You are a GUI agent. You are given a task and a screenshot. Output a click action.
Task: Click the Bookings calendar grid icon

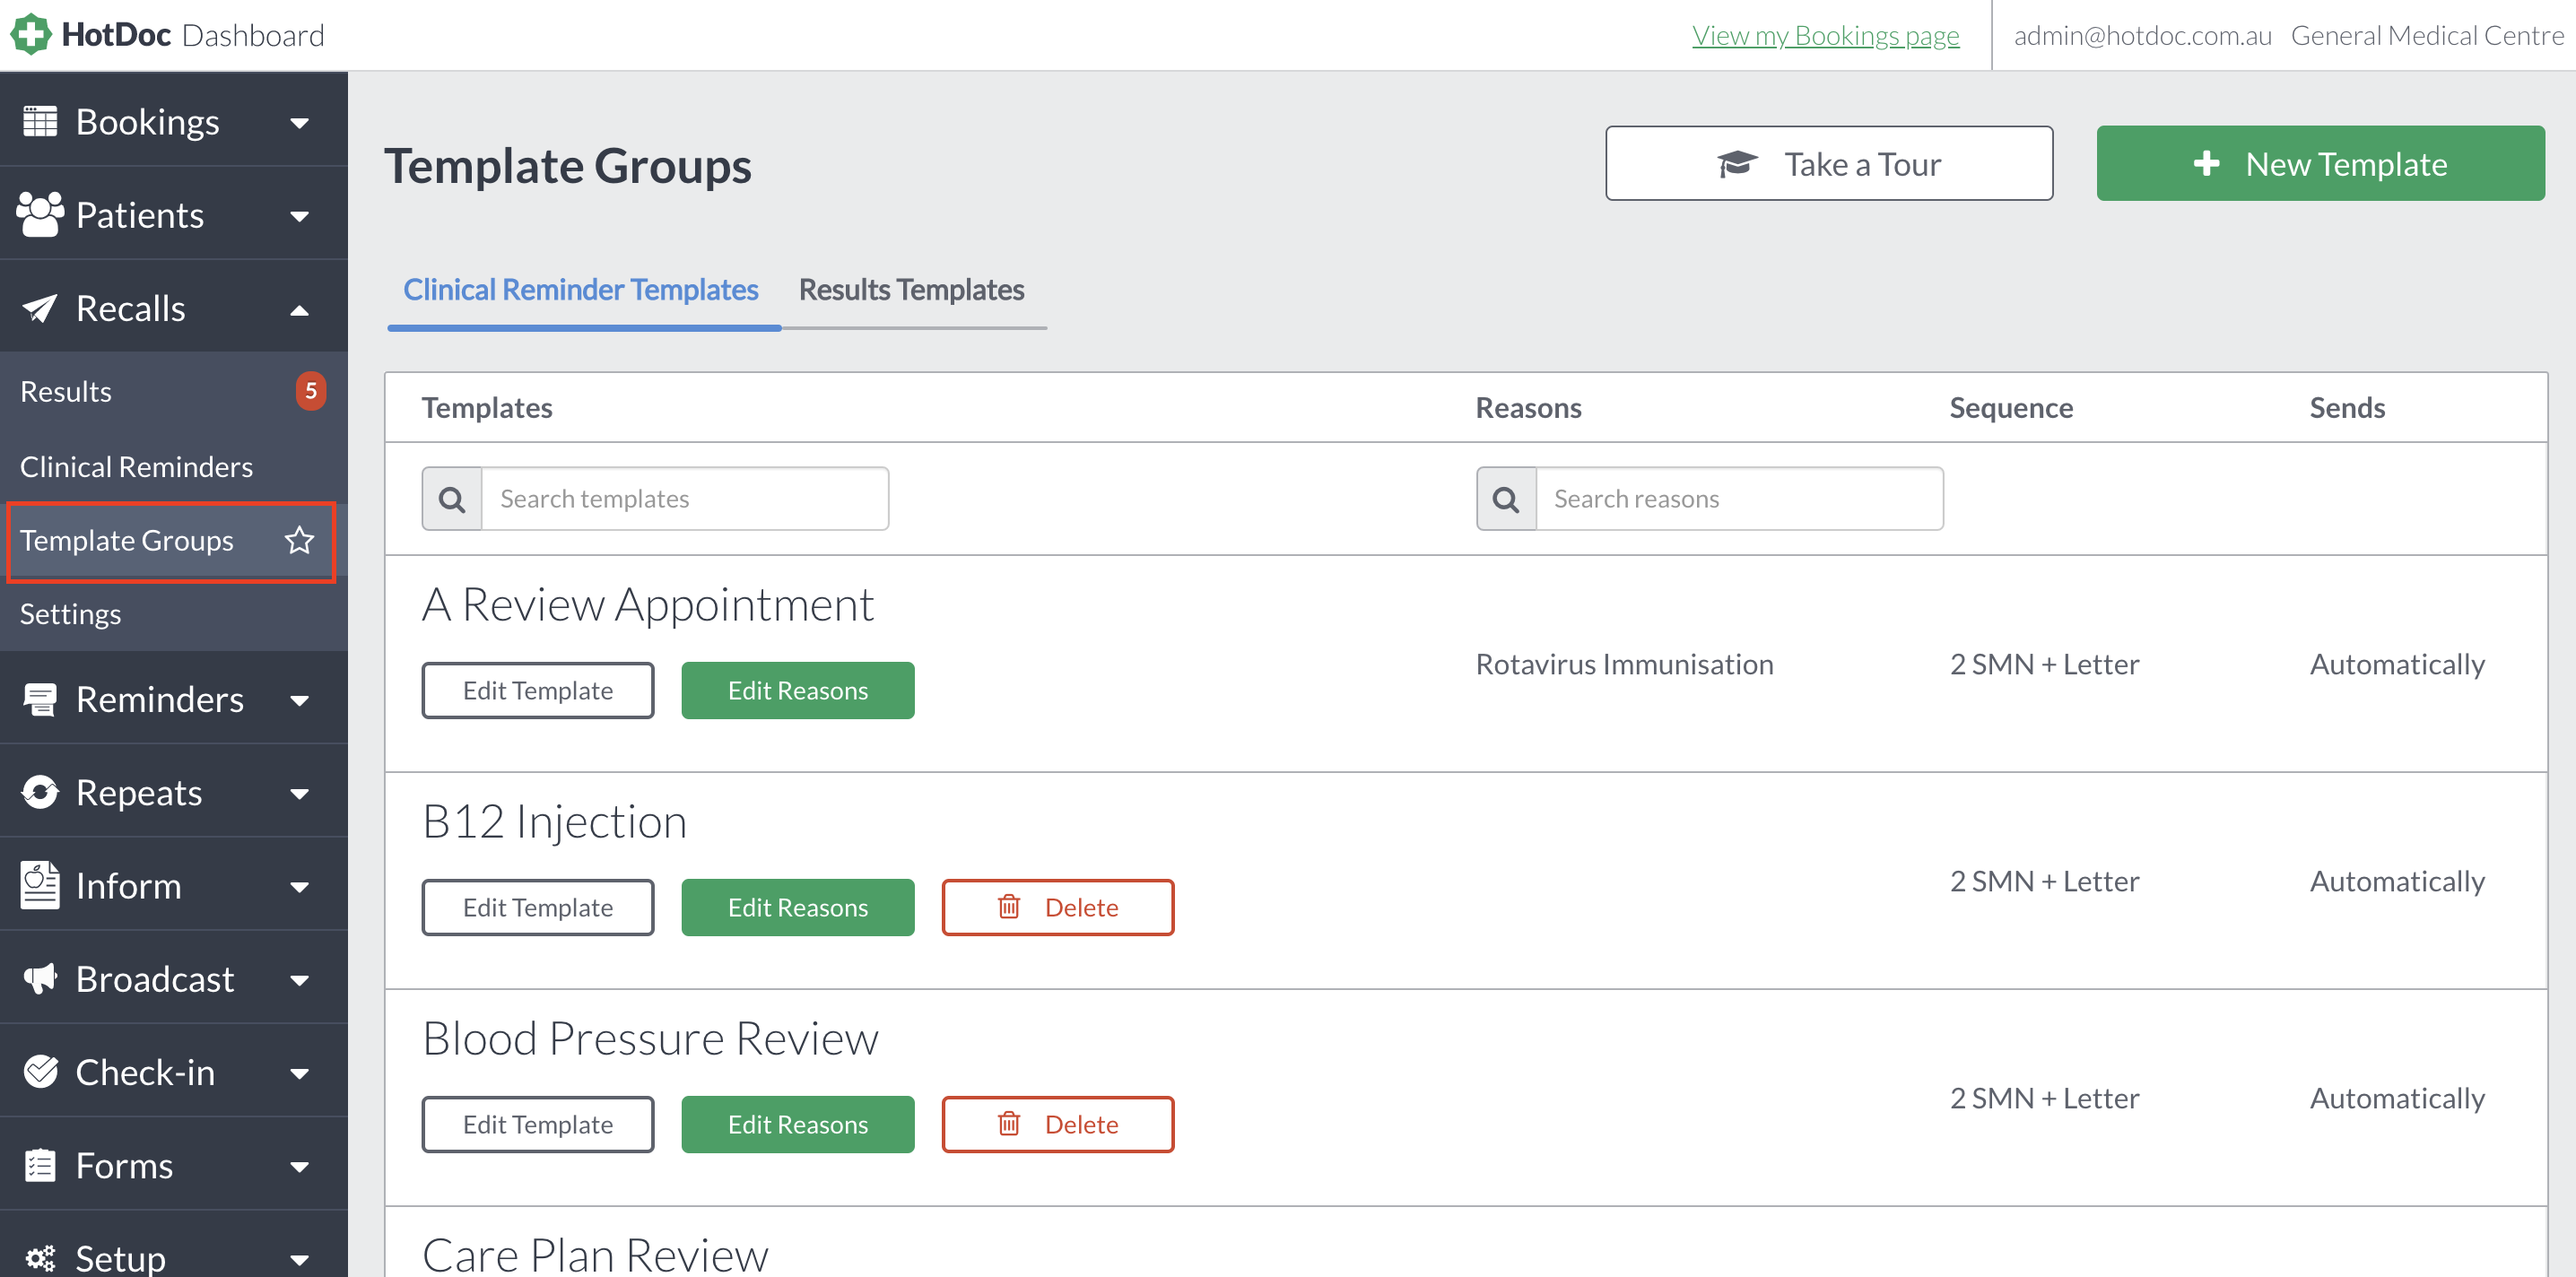click(x=40, y=121)
